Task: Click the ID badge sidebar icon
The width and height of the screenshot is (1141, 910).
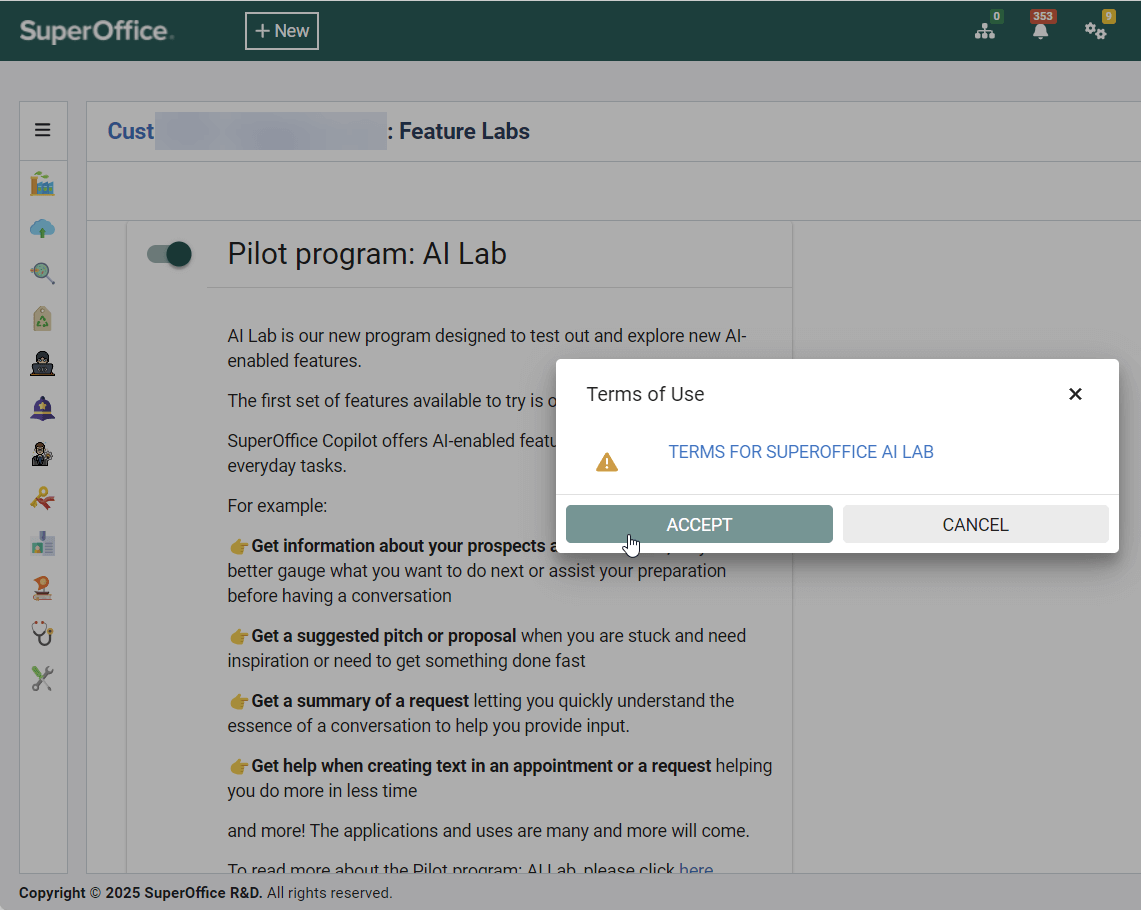Action: (42, 543)
